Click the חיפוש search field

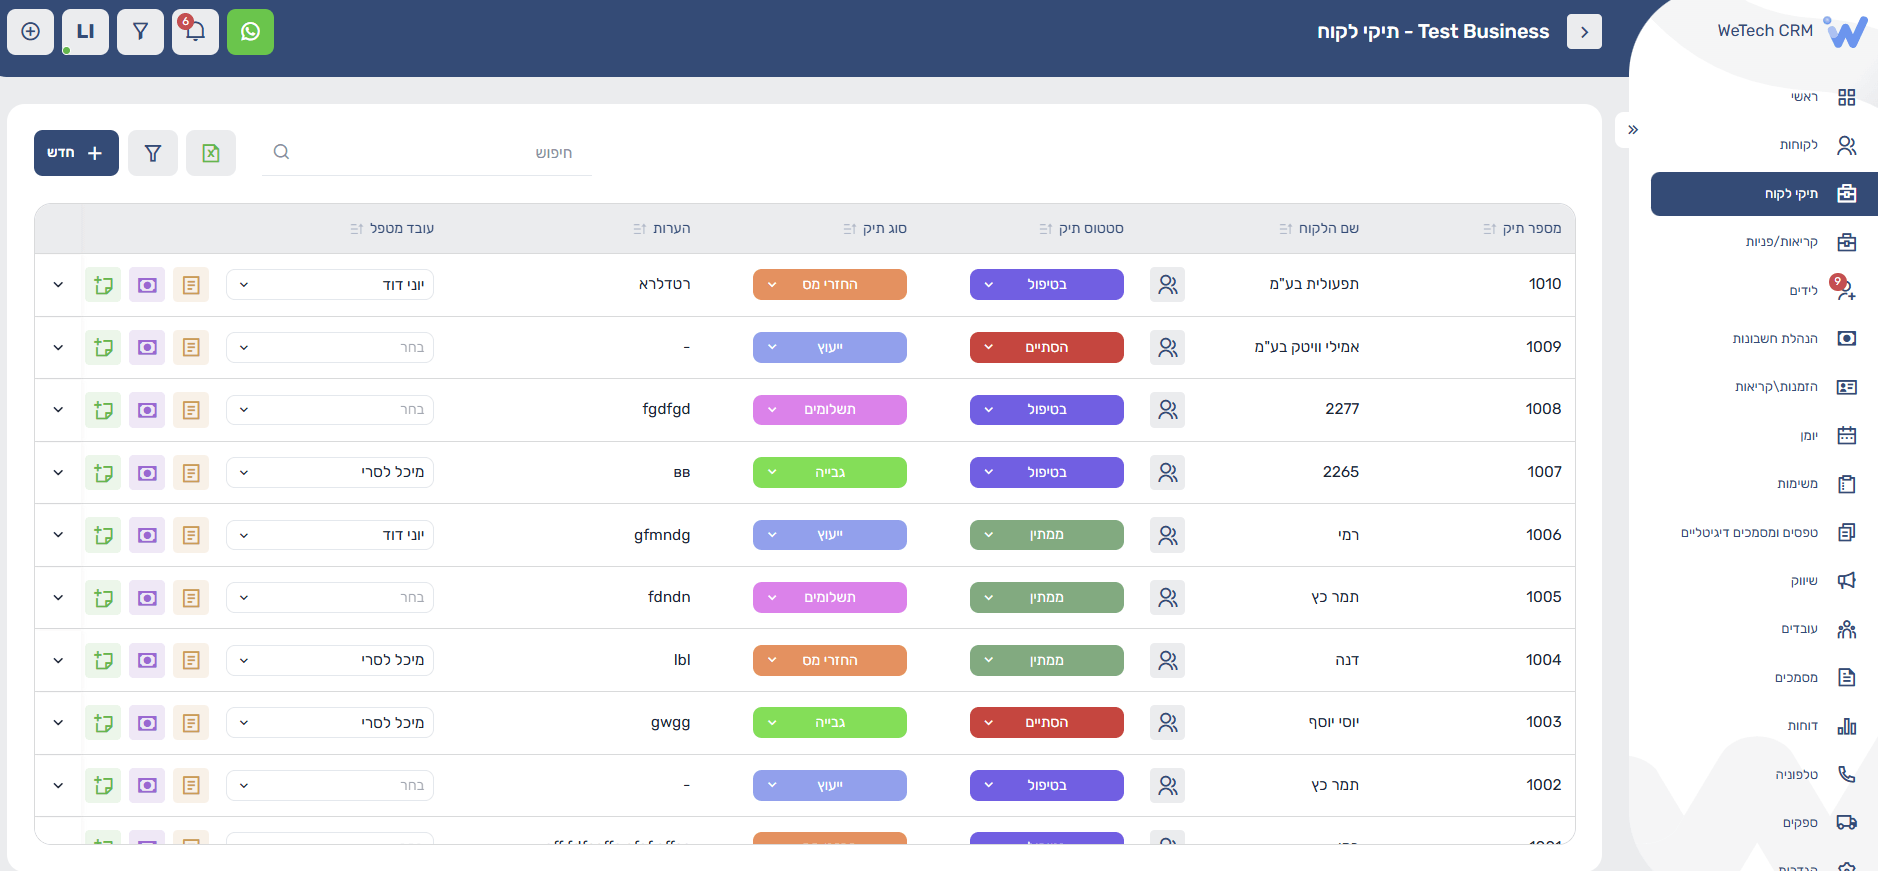430,153
